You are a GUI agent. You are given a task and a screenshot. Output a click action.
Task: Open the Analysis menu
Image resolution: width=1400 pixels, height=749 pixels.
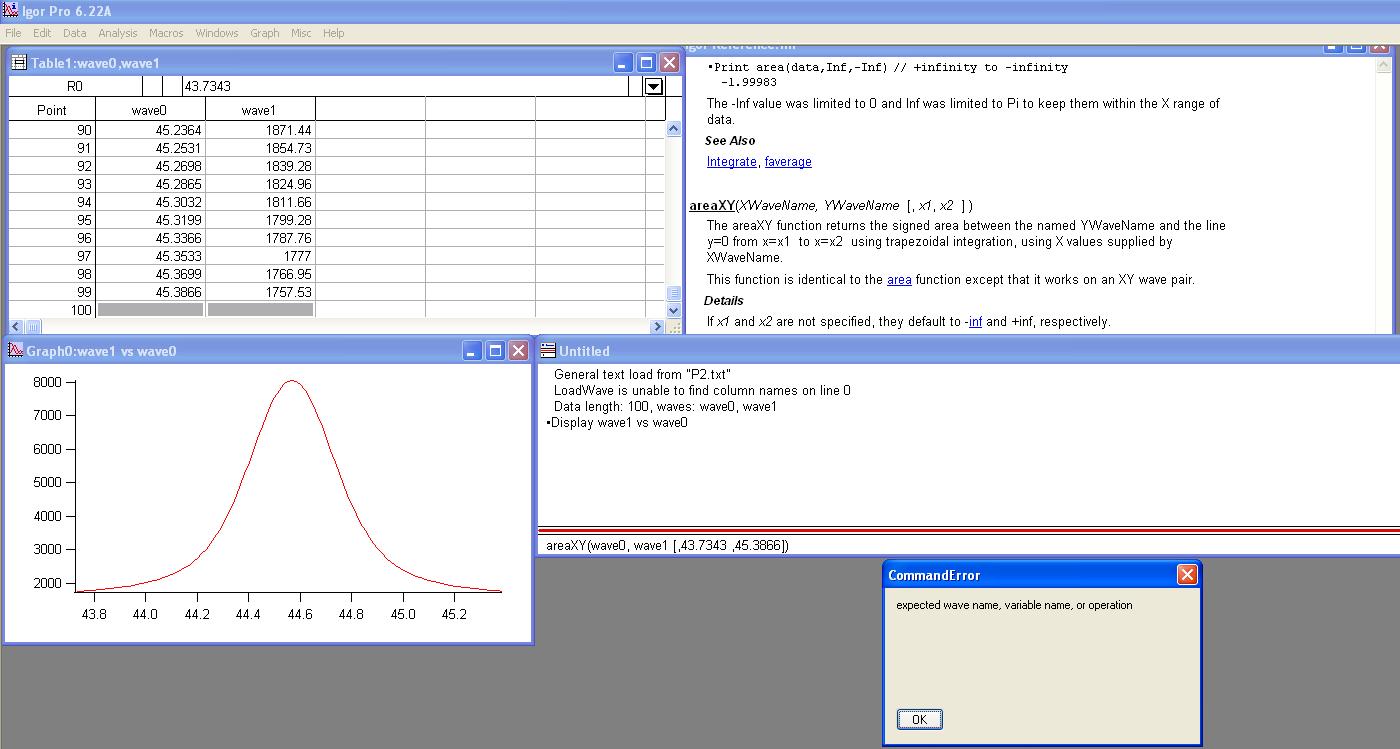(118, 32)
